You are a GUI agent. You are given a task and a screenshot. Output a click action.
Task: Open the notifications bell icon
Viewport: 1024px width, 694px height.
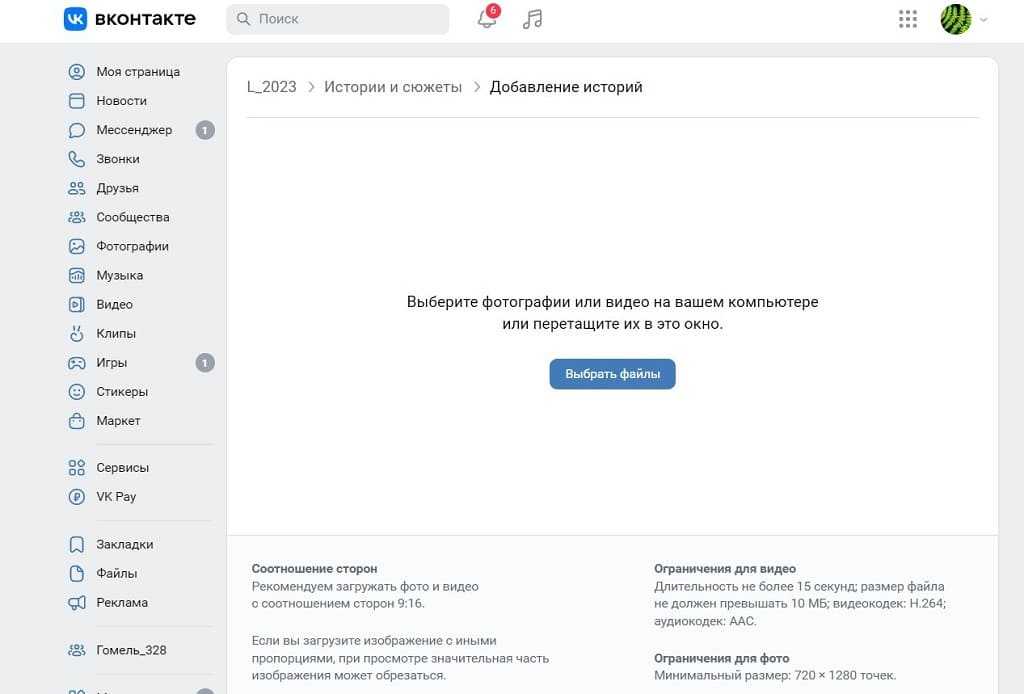(x=487, y=19)
